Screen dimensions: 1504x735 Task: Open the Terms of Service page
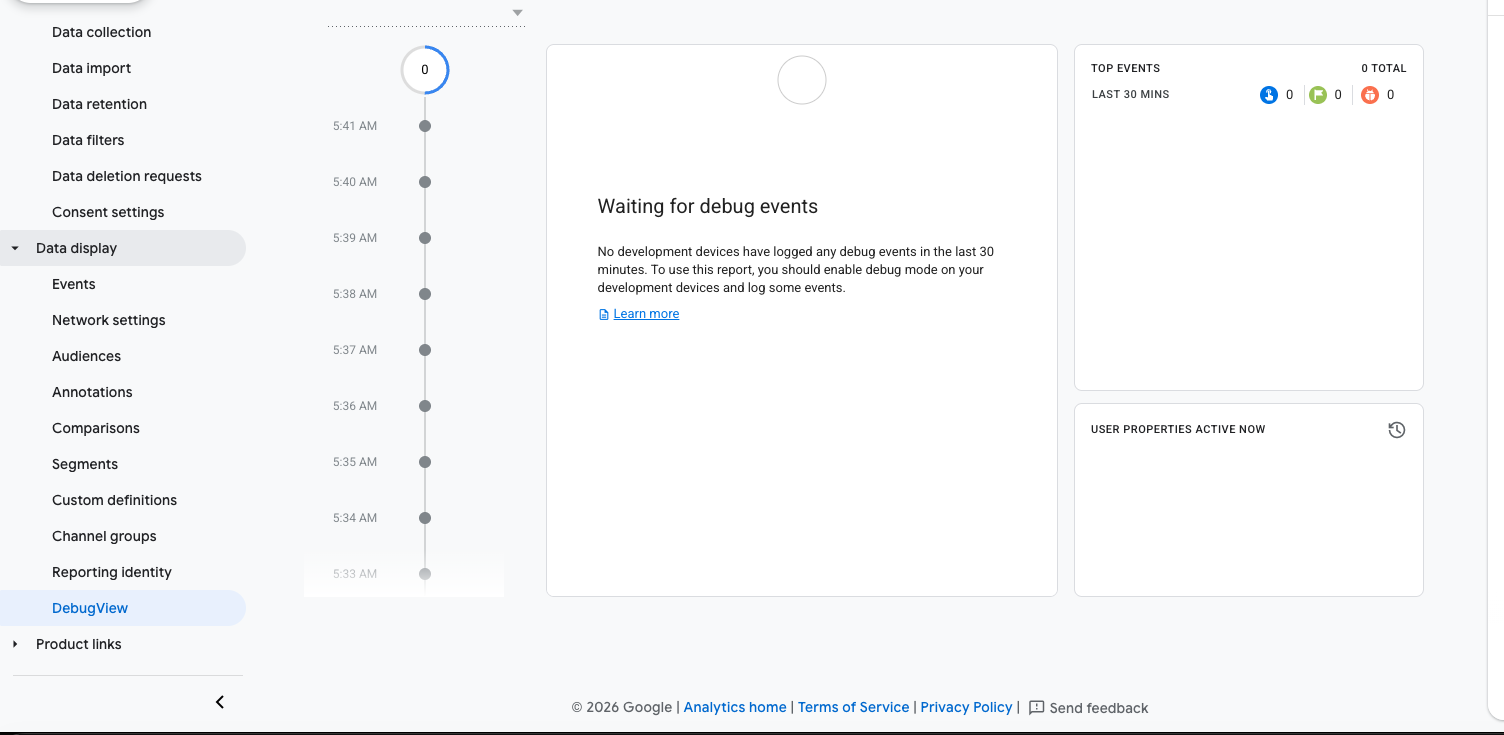tap(853, 707)
